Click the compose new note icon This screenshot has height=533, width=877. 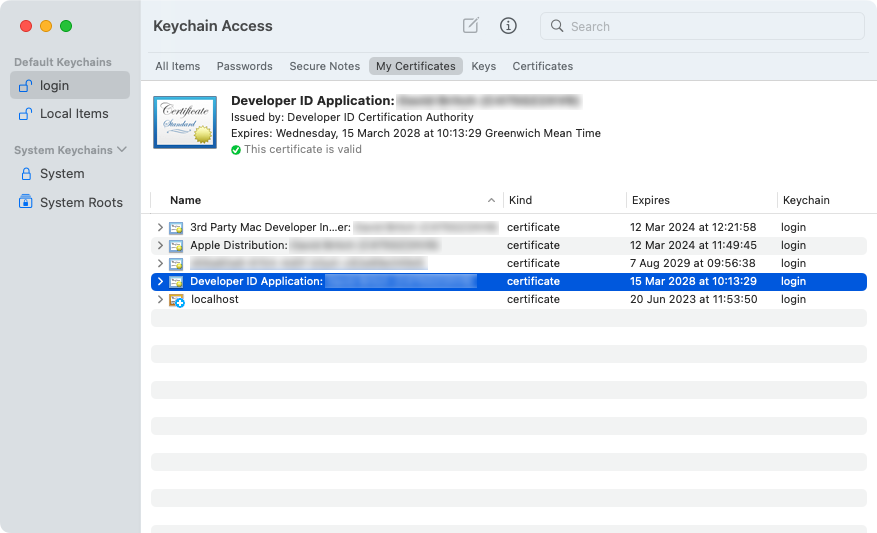coord(471,26)
